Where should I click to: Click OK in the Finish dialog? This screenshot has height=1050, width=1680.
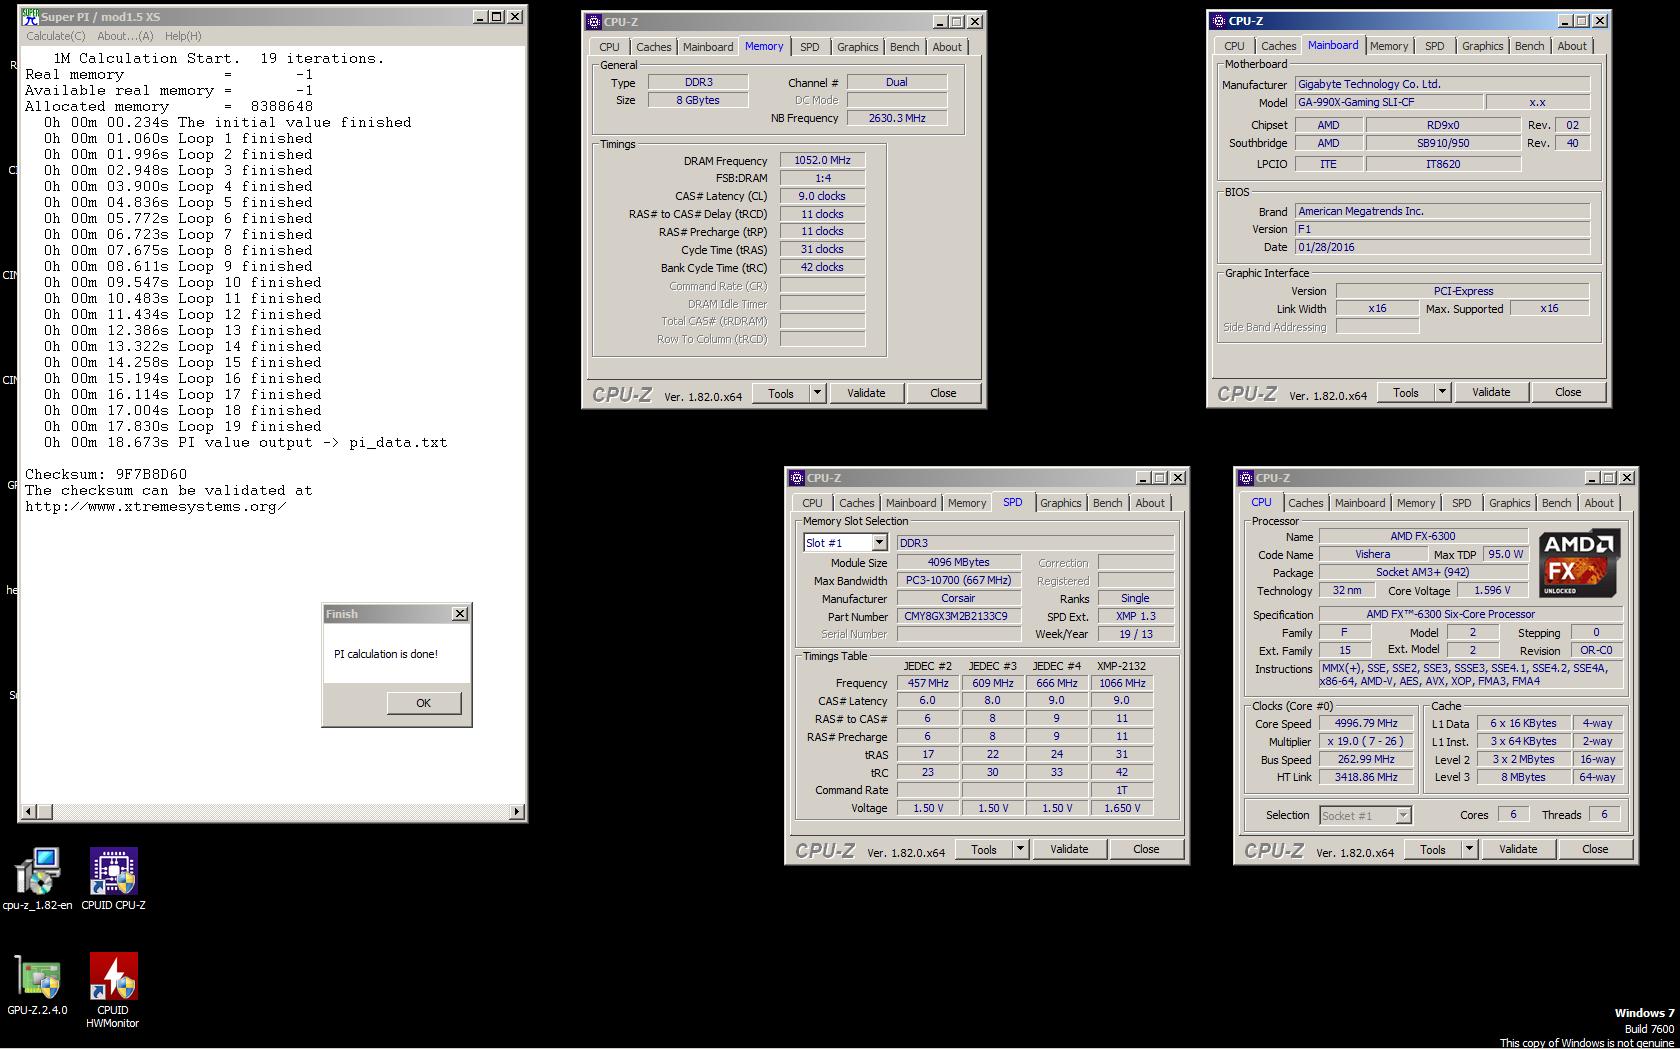click(x=424, y=703)
